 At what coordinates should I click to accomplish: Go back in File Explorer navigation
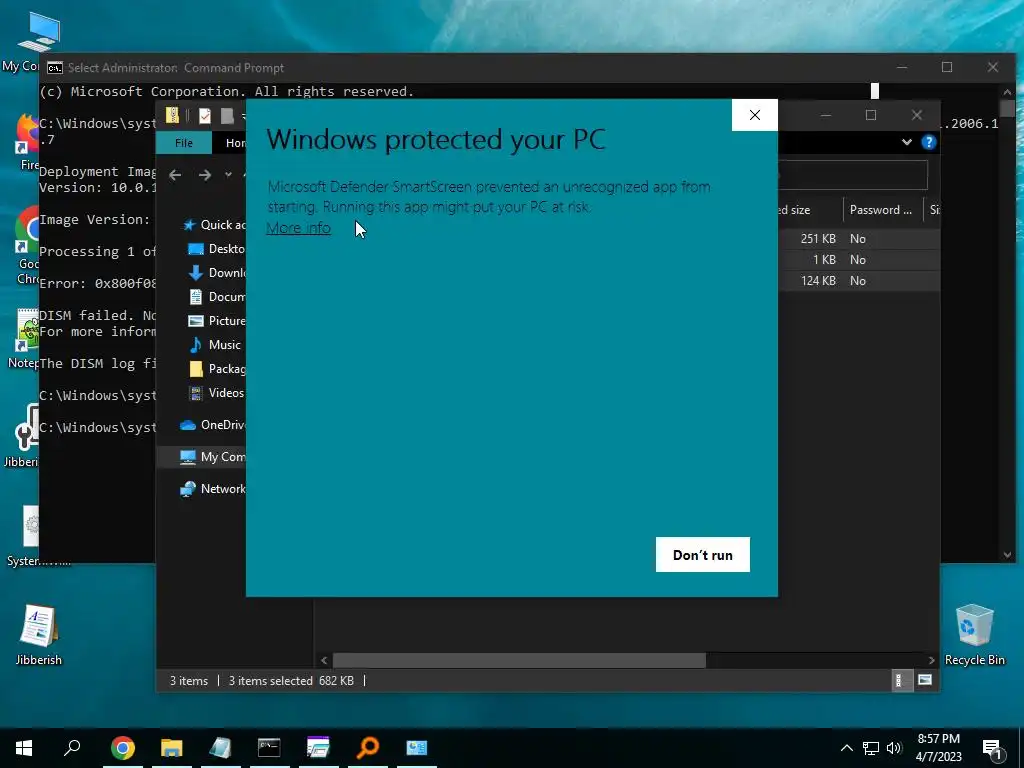[175, 174]
